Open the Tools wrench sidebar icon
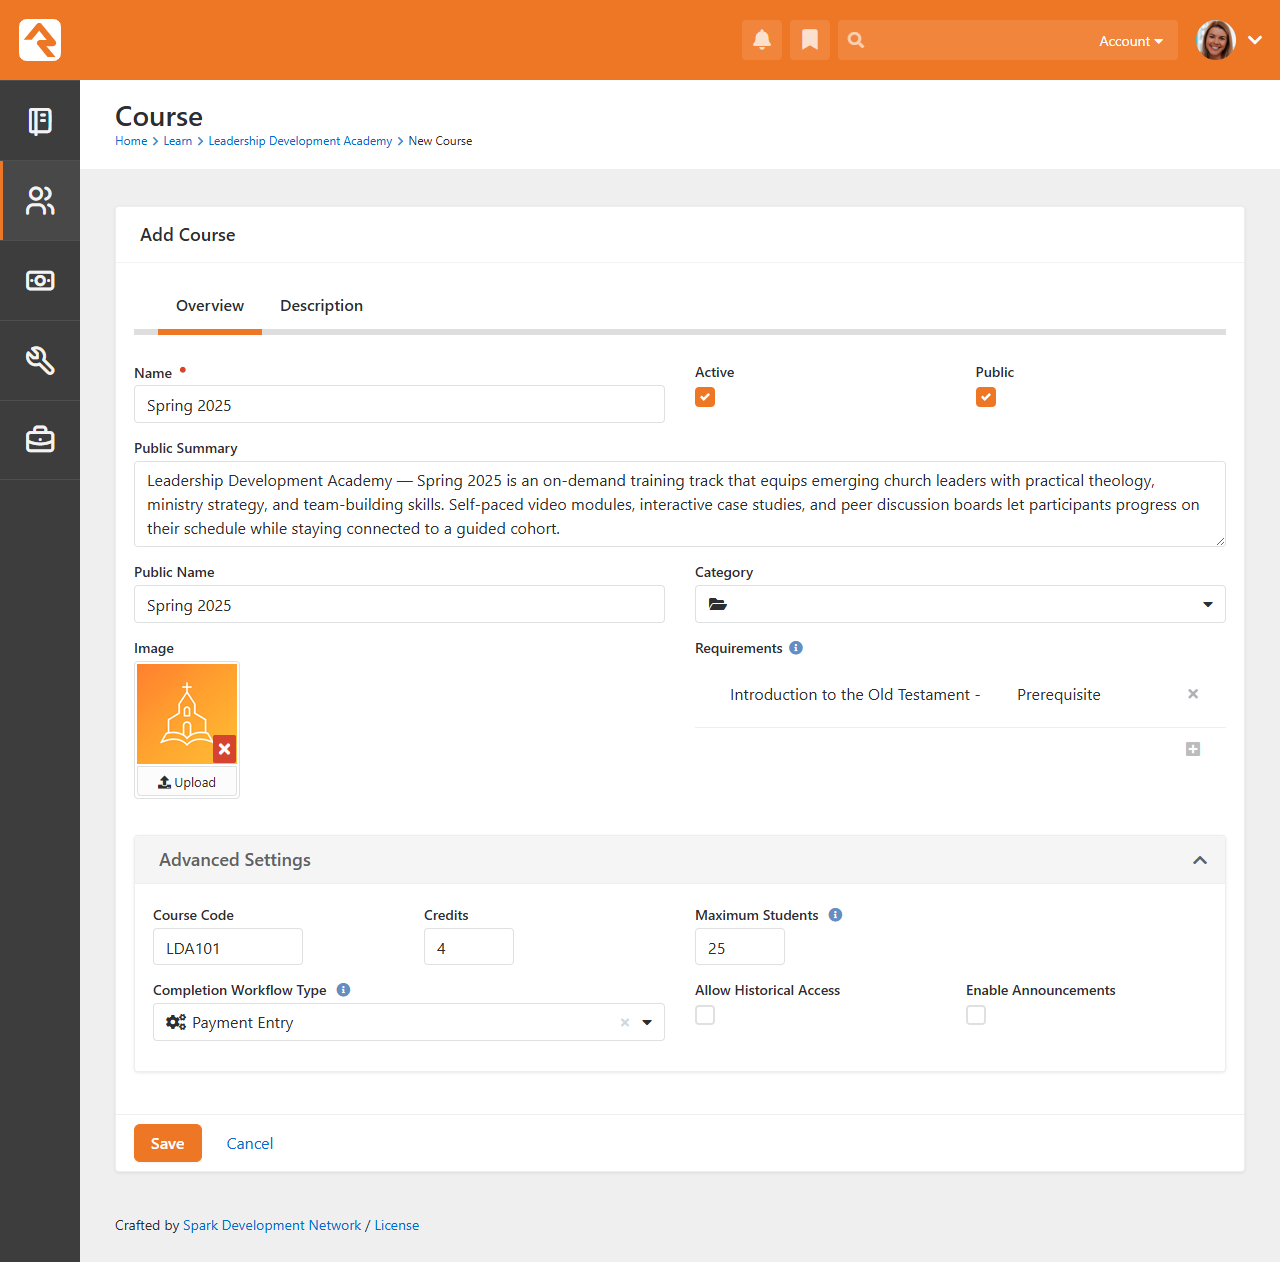The image size is (1280, 1263). pos(40,361)
